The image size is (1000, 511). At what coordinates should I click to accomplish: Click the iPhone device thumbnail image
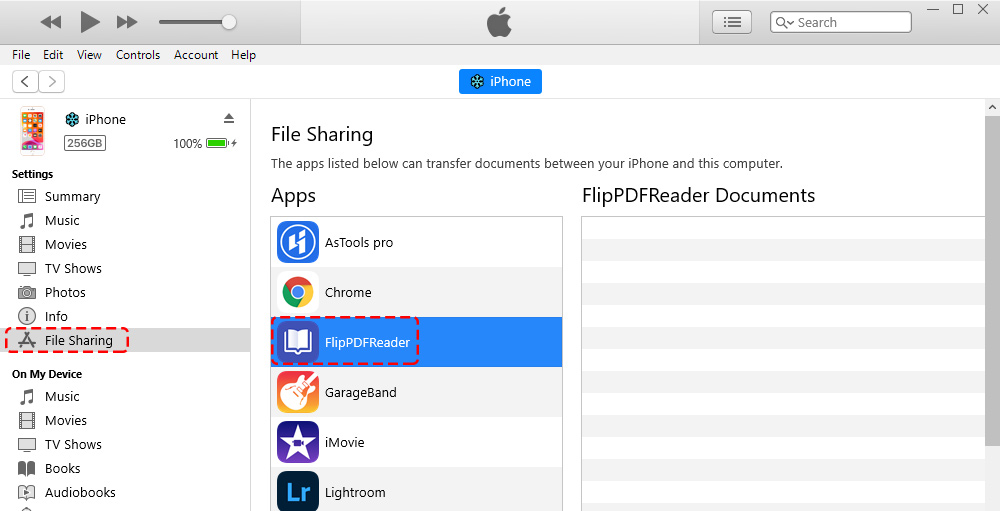point(33,131)
